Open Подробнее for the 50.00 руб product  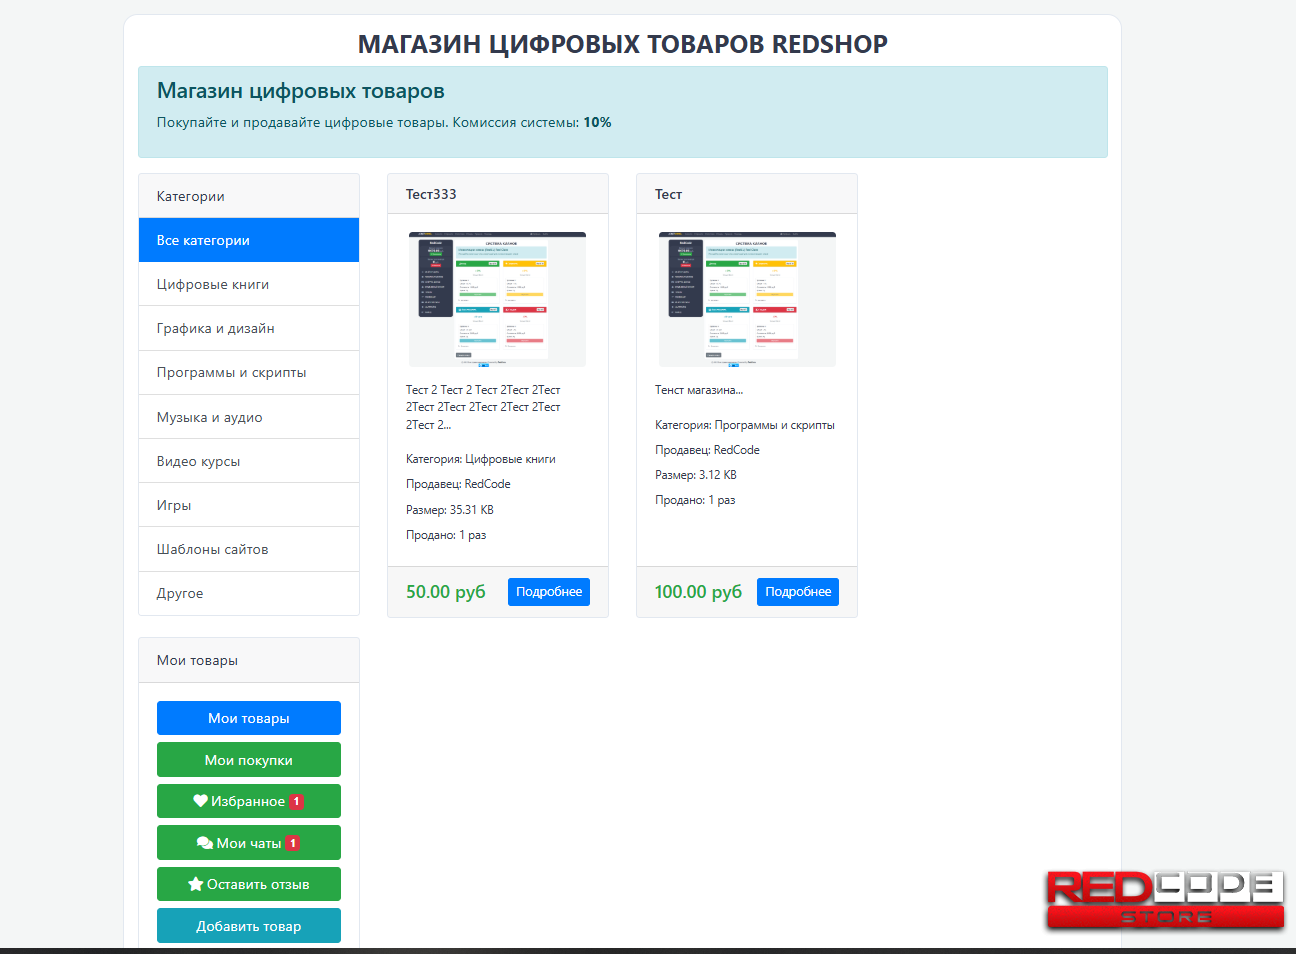click(548, 592)
